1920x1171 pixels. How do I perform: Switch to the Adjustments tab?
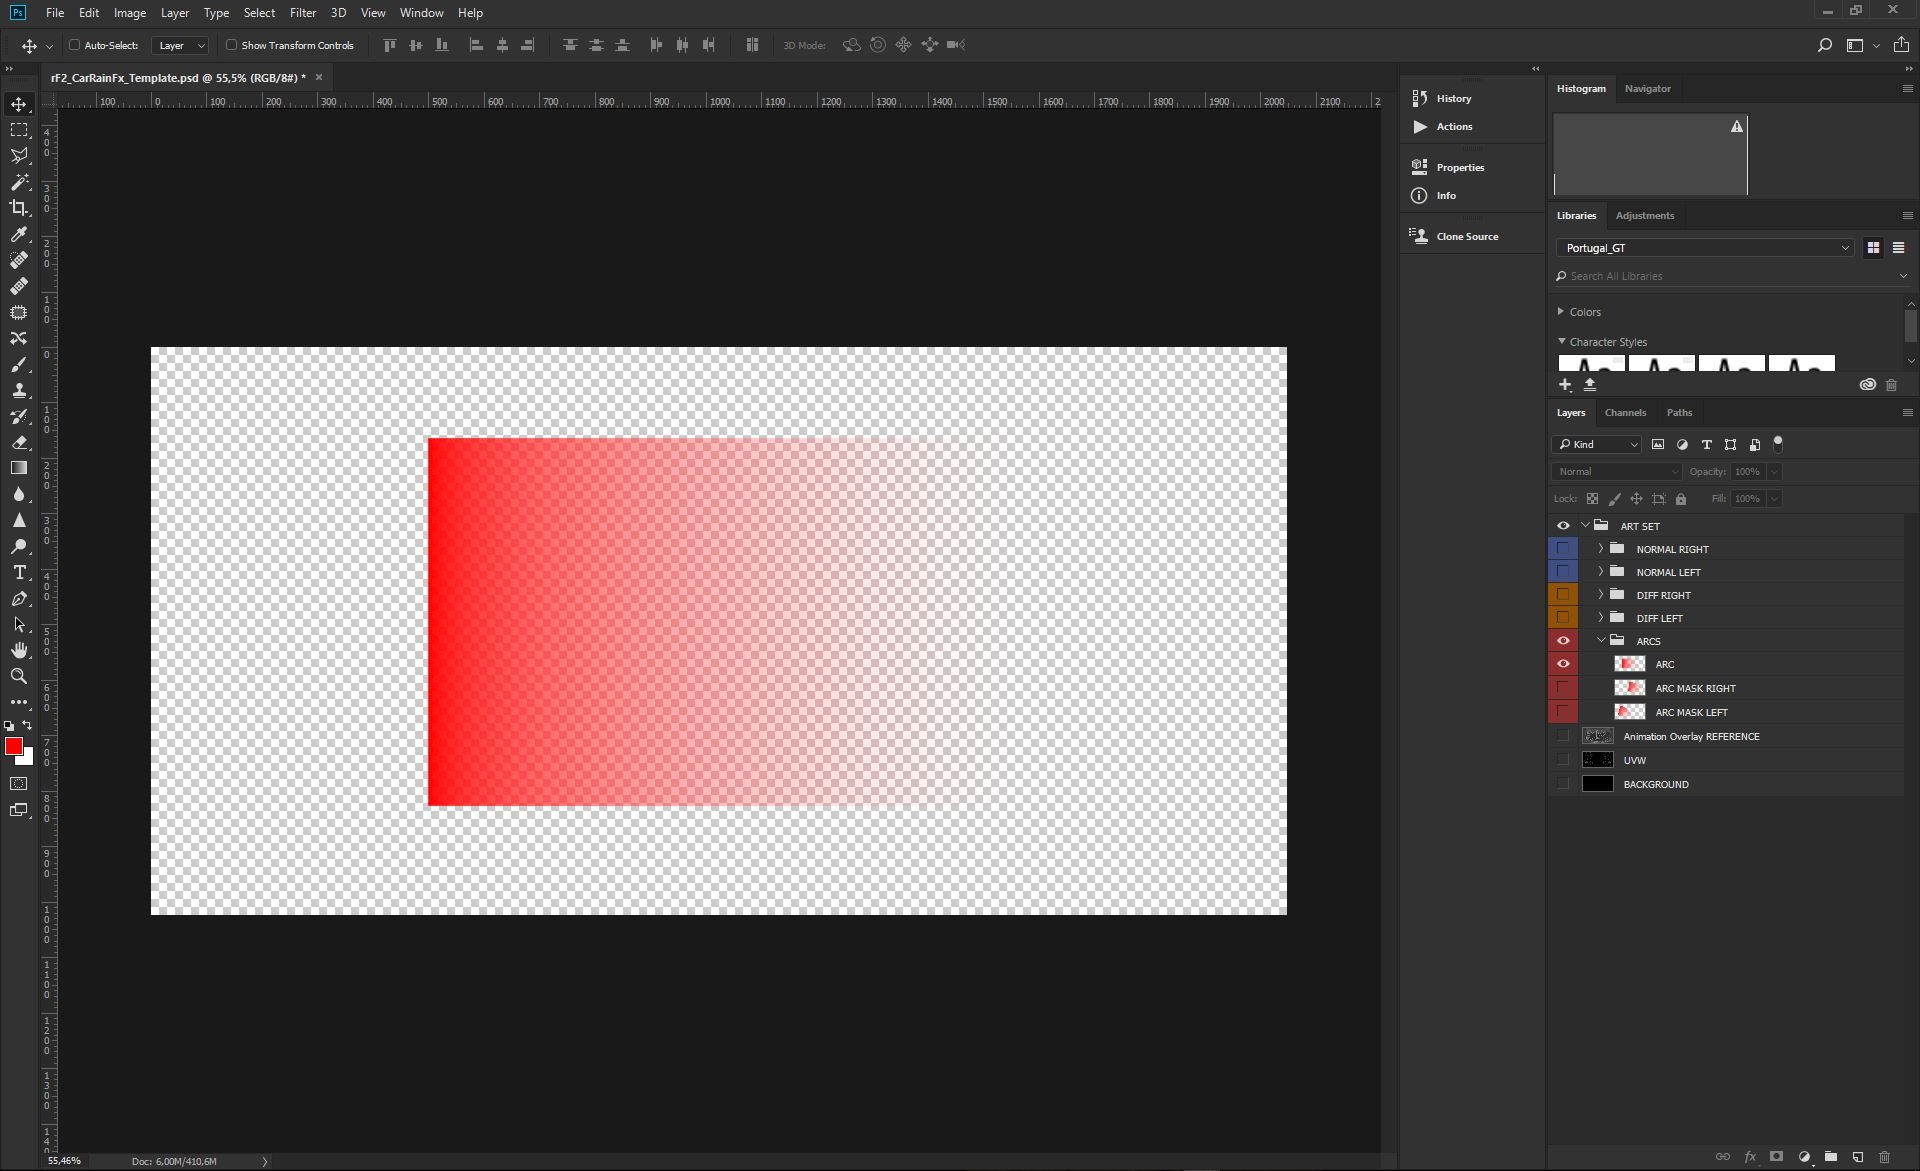pos(1644,215)
